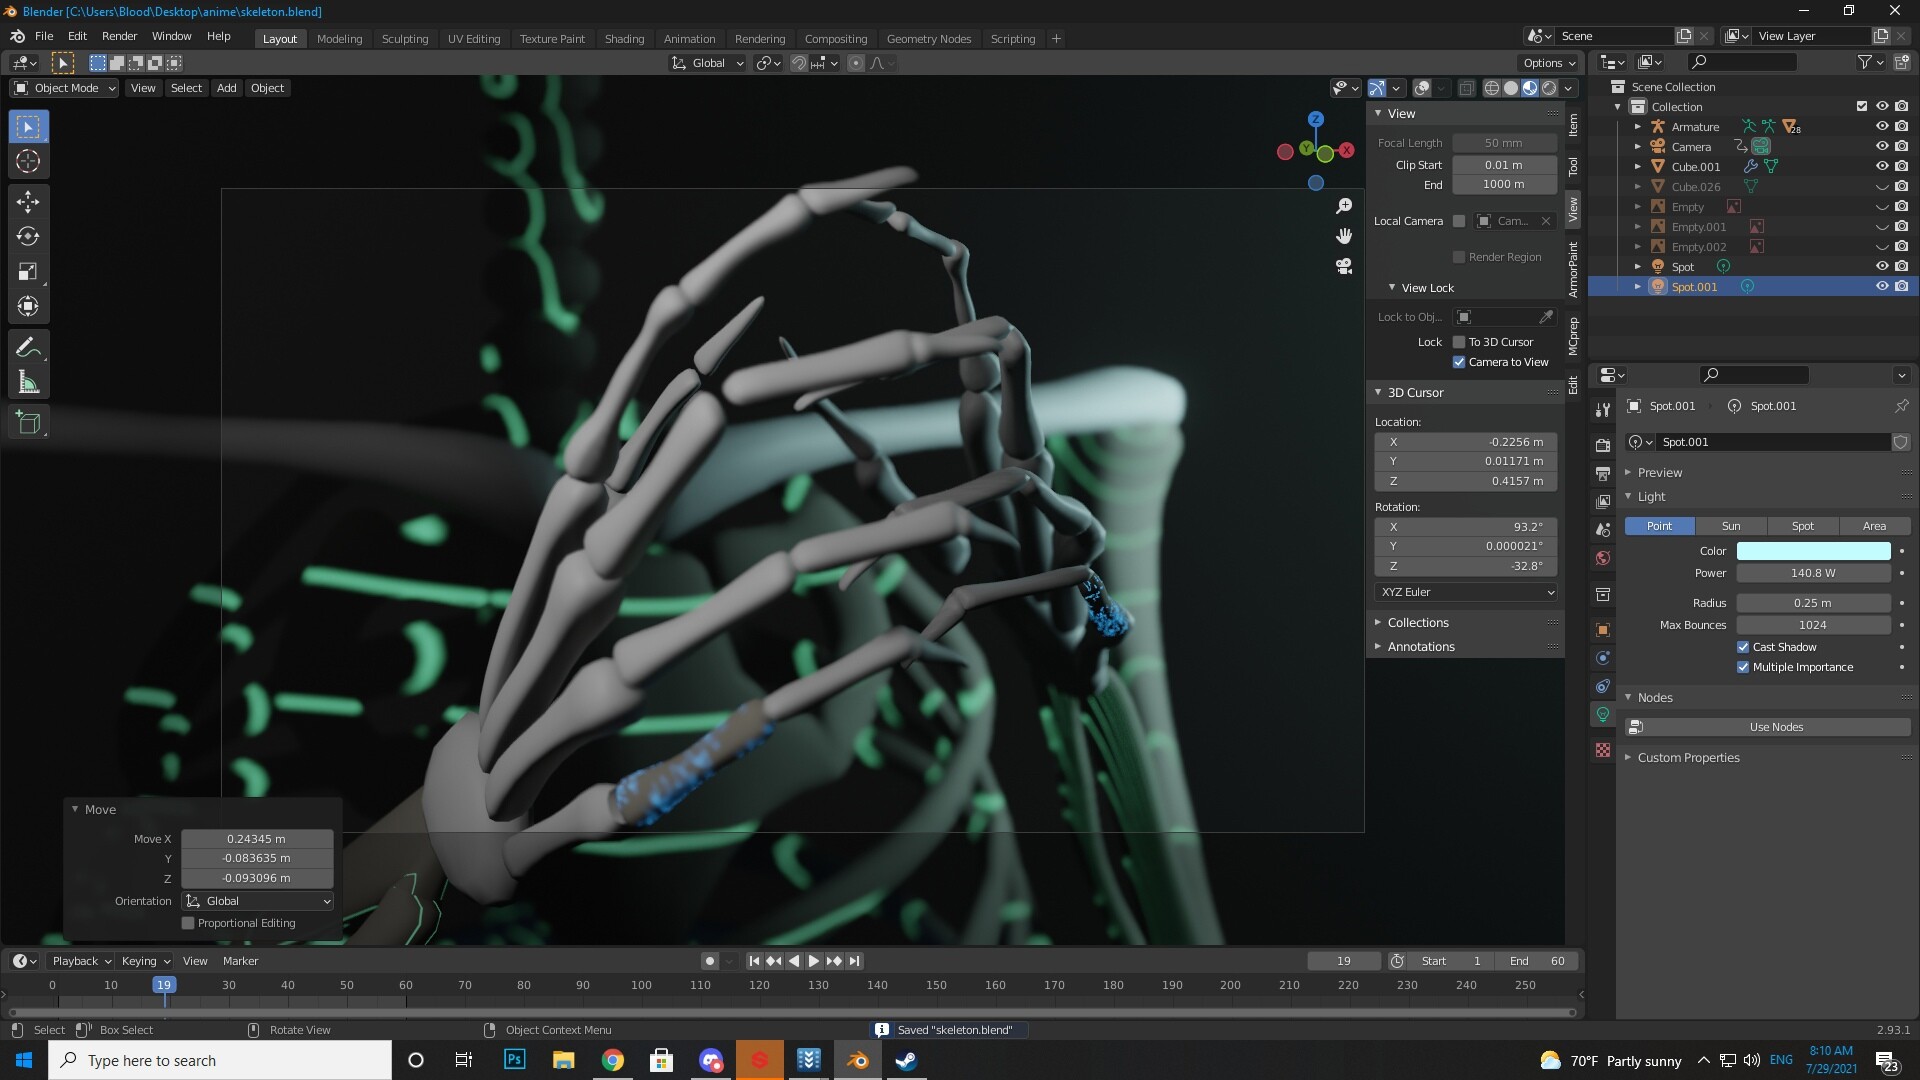Set light type to Spot

[1802, 526]
